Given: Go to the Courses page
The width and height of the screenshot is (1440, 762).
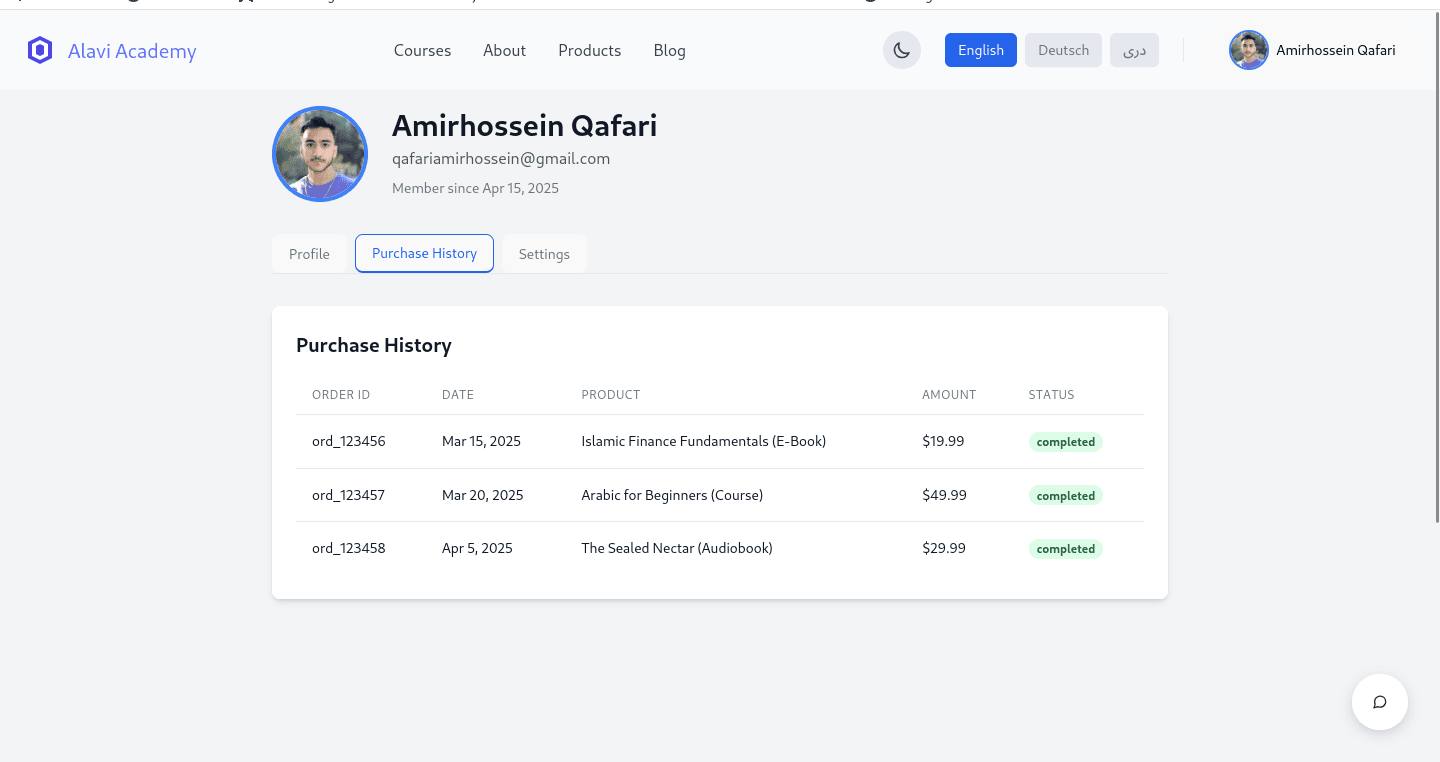Looking at the screenshot, I should [422, 50].
